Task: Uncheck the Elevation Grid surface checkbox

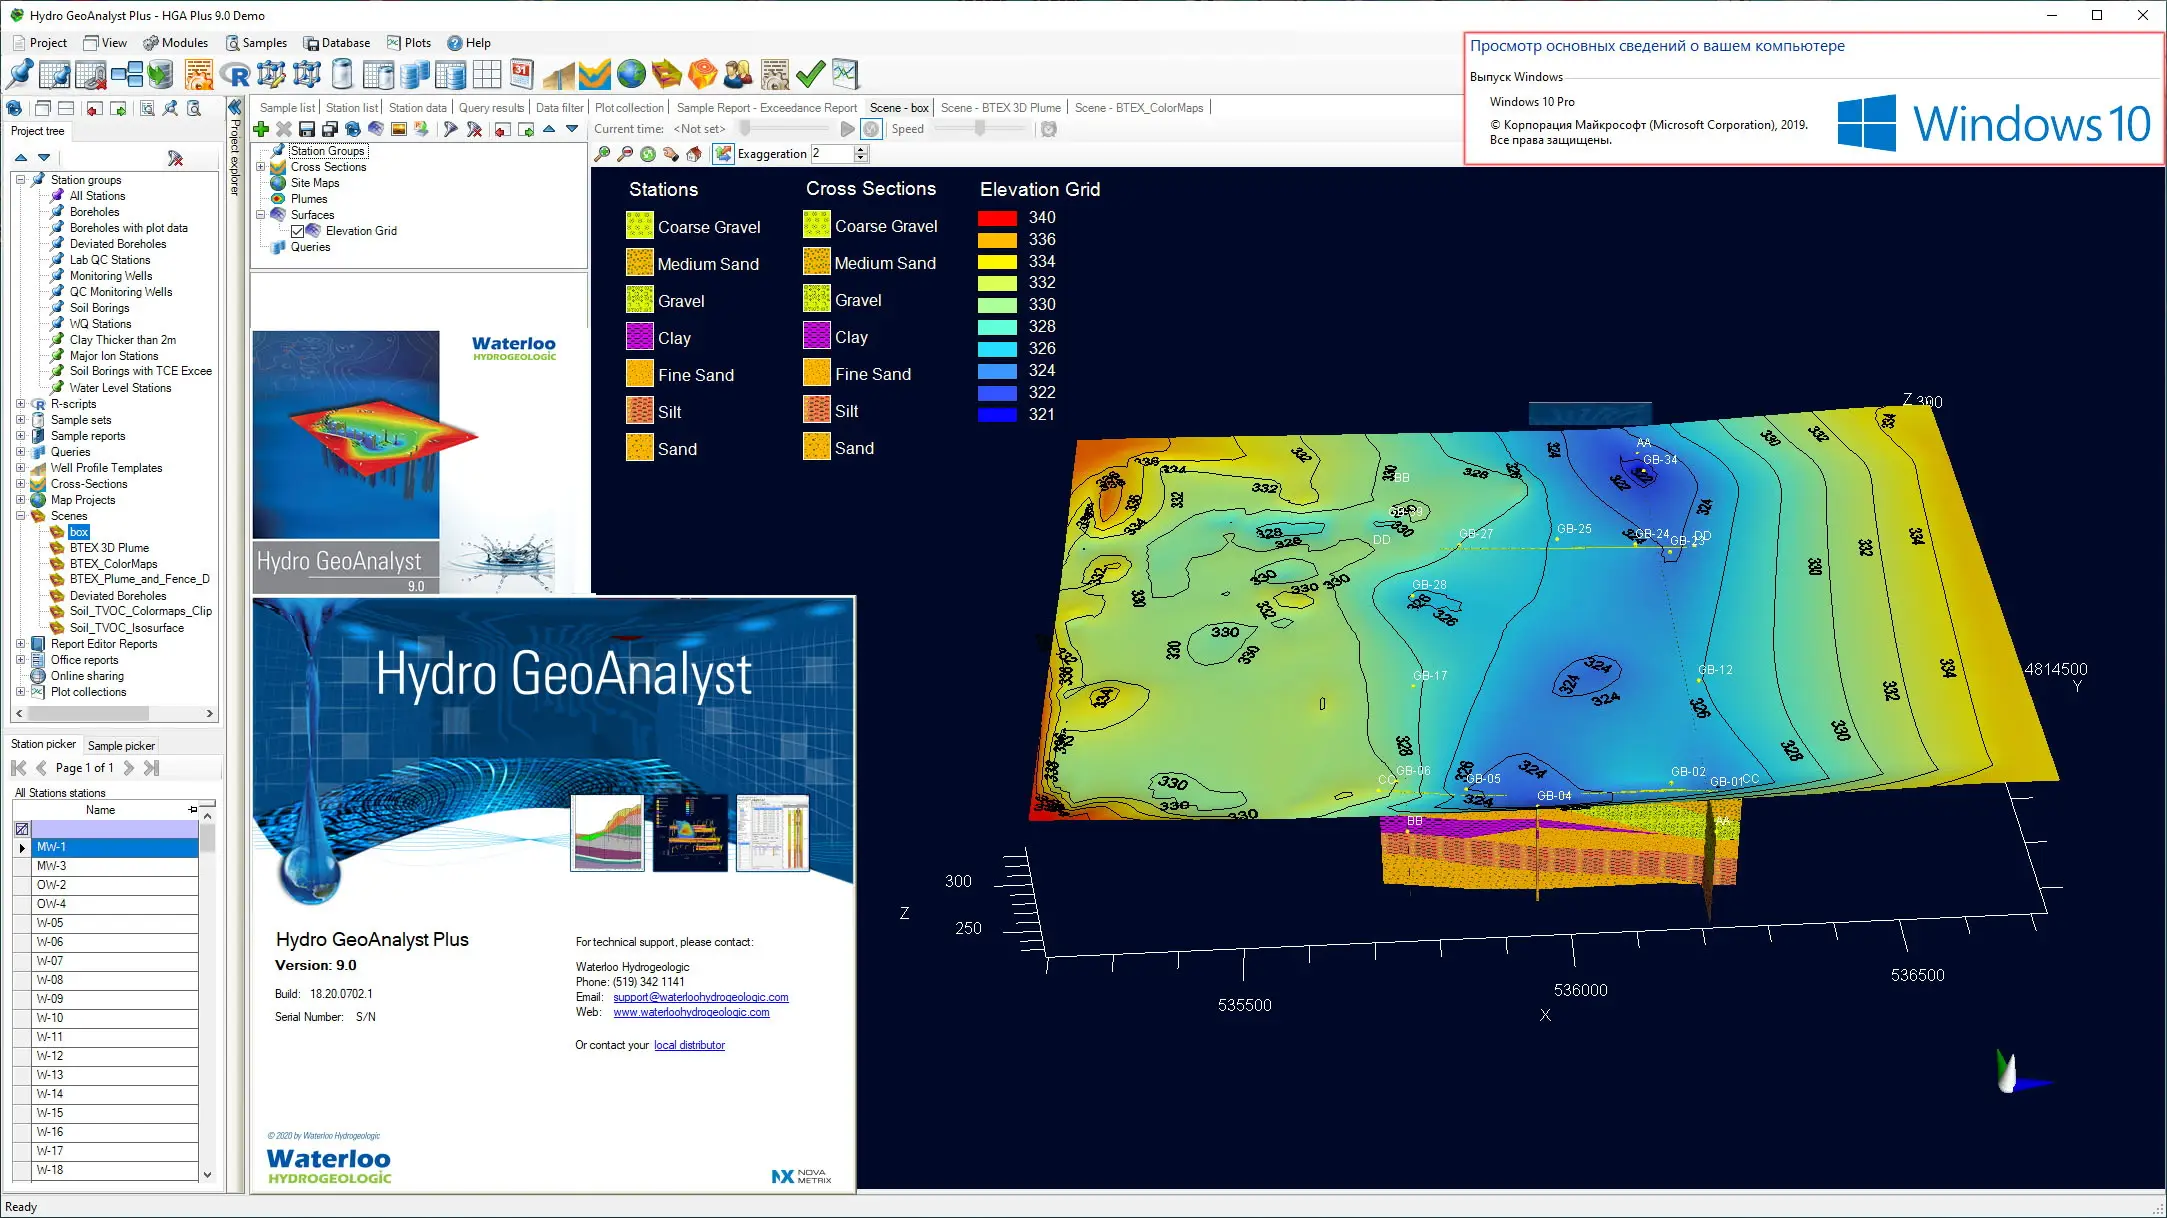Action: [x=297, y=231]
